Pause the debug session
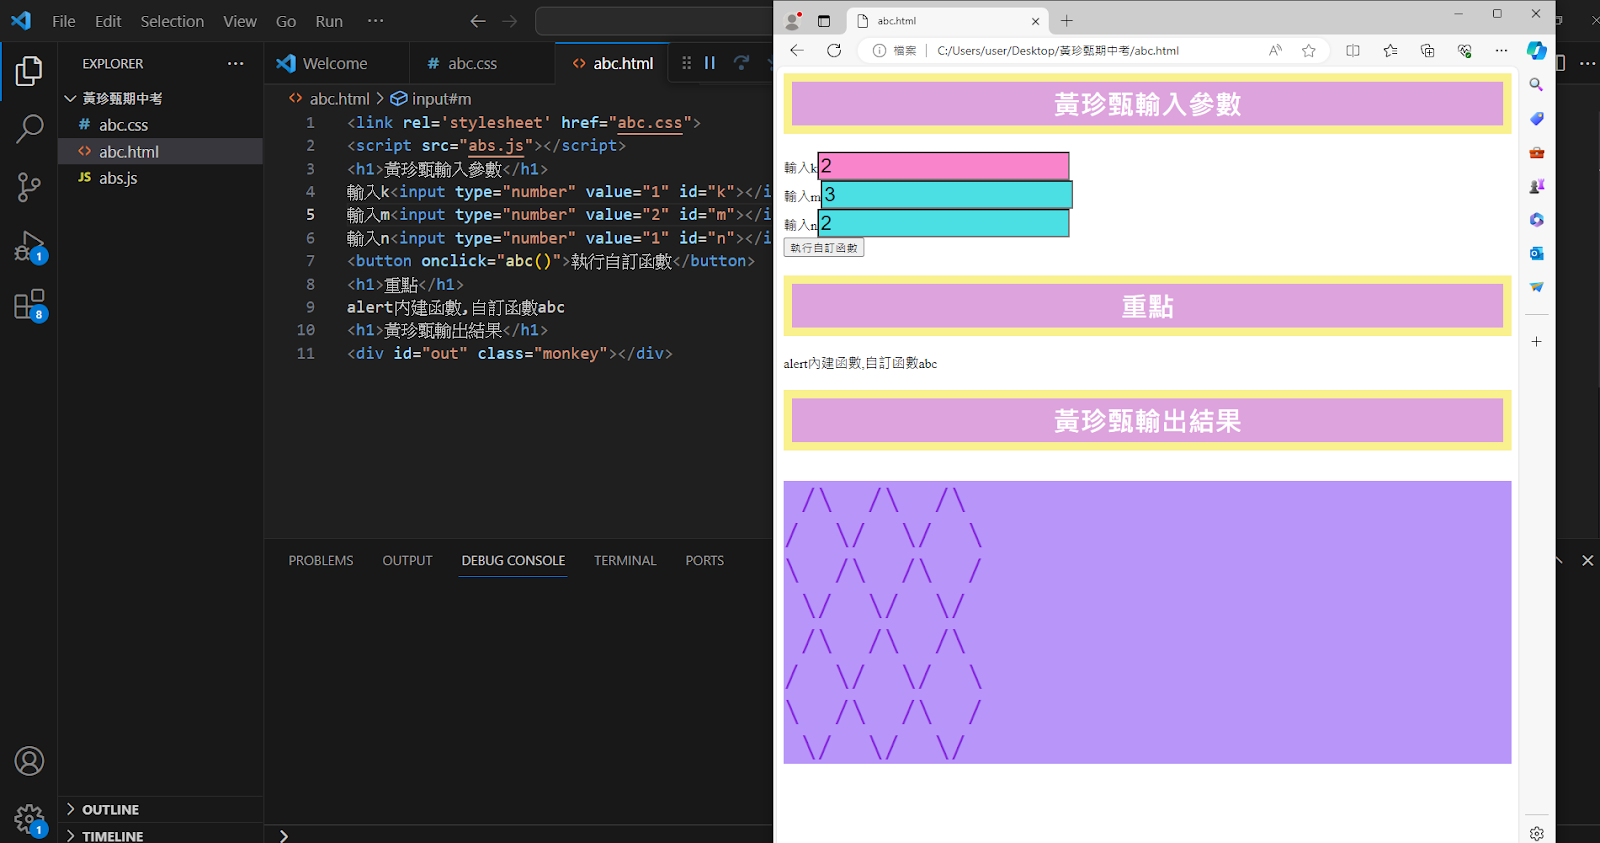 pyautogui.click(x=710, y=63)
